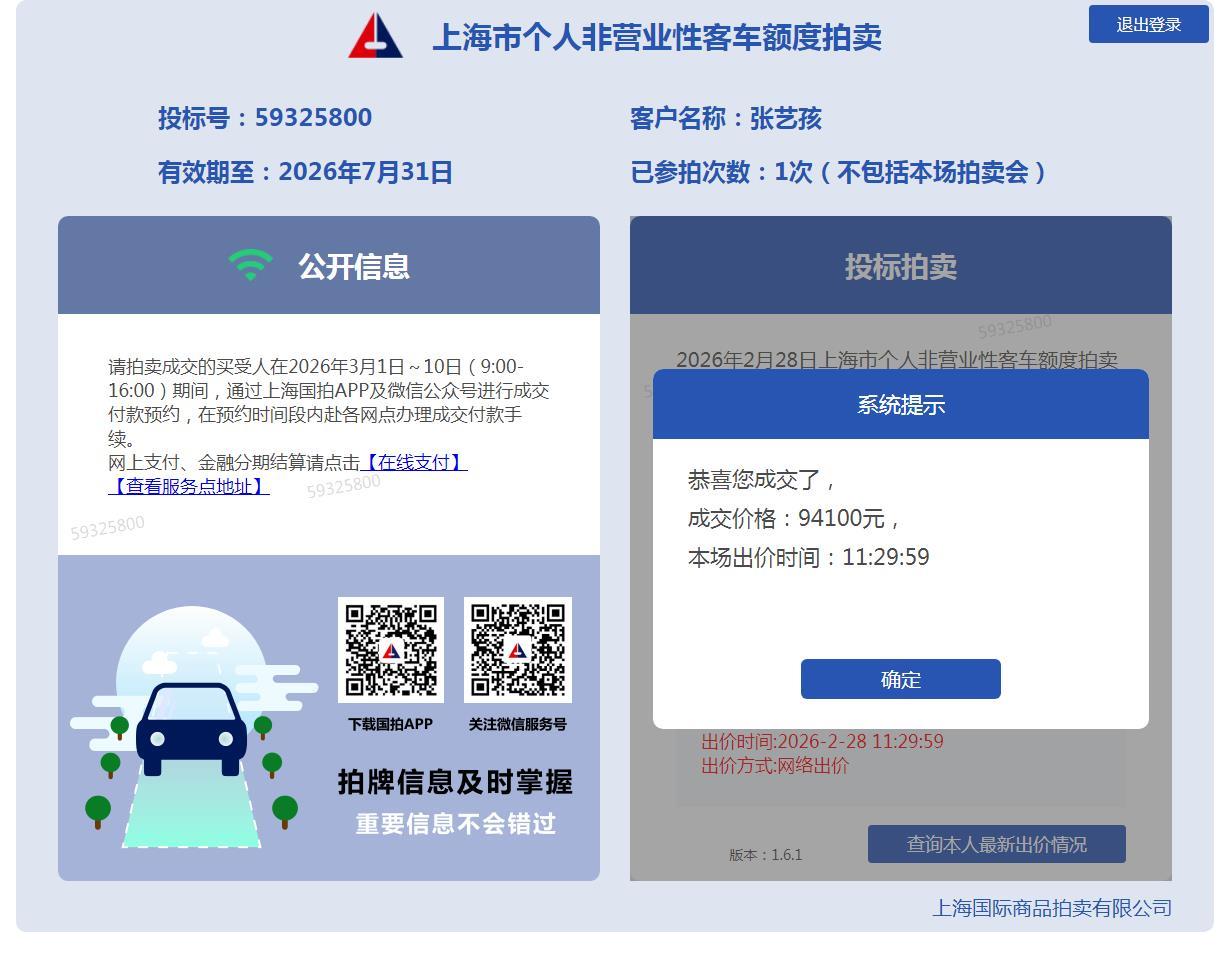Screen dimensions: 1231x956
Task: Click the 拍牌信息及时掌握 banner slogan
Action: point(455,782)
